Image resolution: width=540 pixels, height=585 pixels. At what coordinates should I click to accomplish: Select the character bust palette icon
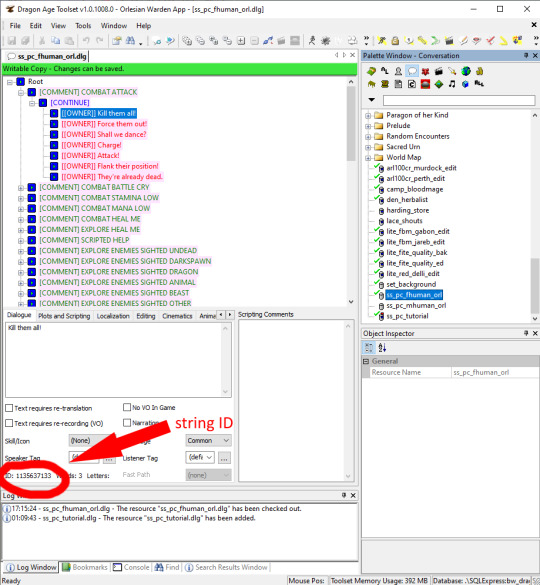pyautogui.click(x=399, y=71)
